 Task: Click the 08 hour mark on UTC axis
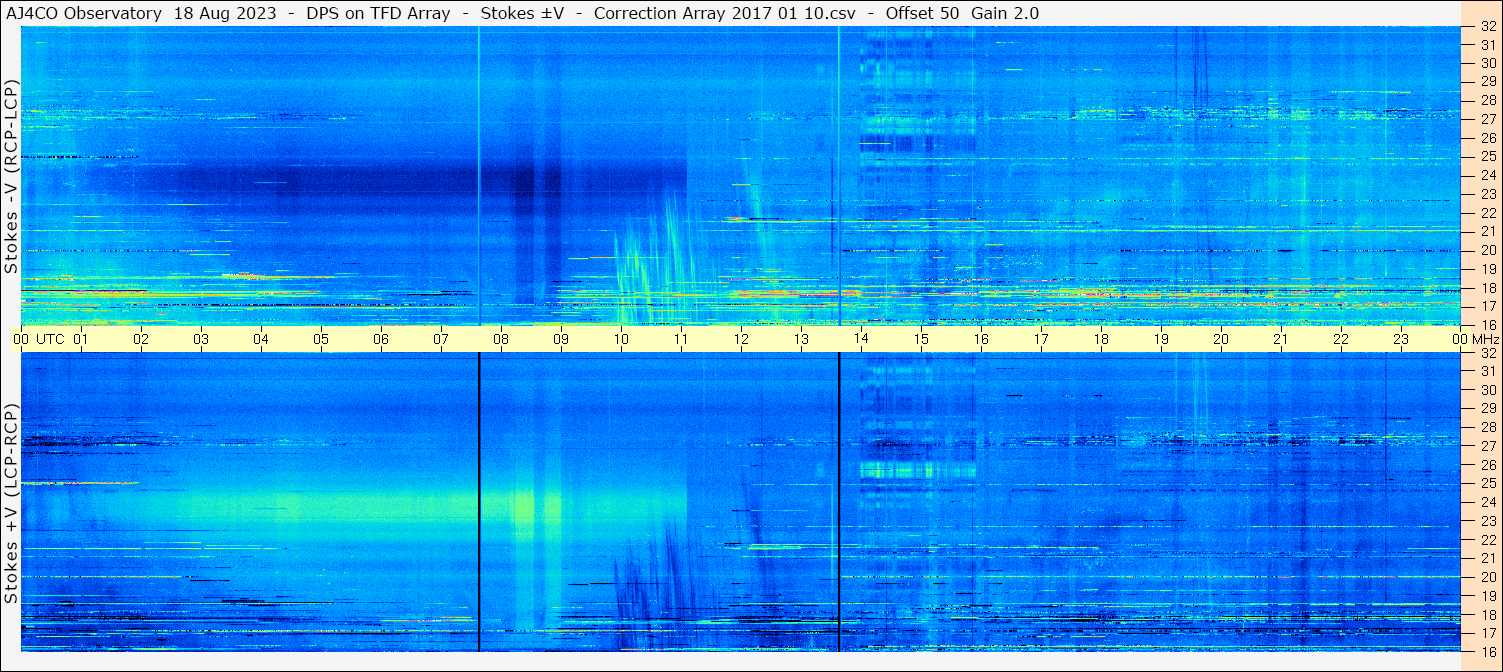coord(500,339)
